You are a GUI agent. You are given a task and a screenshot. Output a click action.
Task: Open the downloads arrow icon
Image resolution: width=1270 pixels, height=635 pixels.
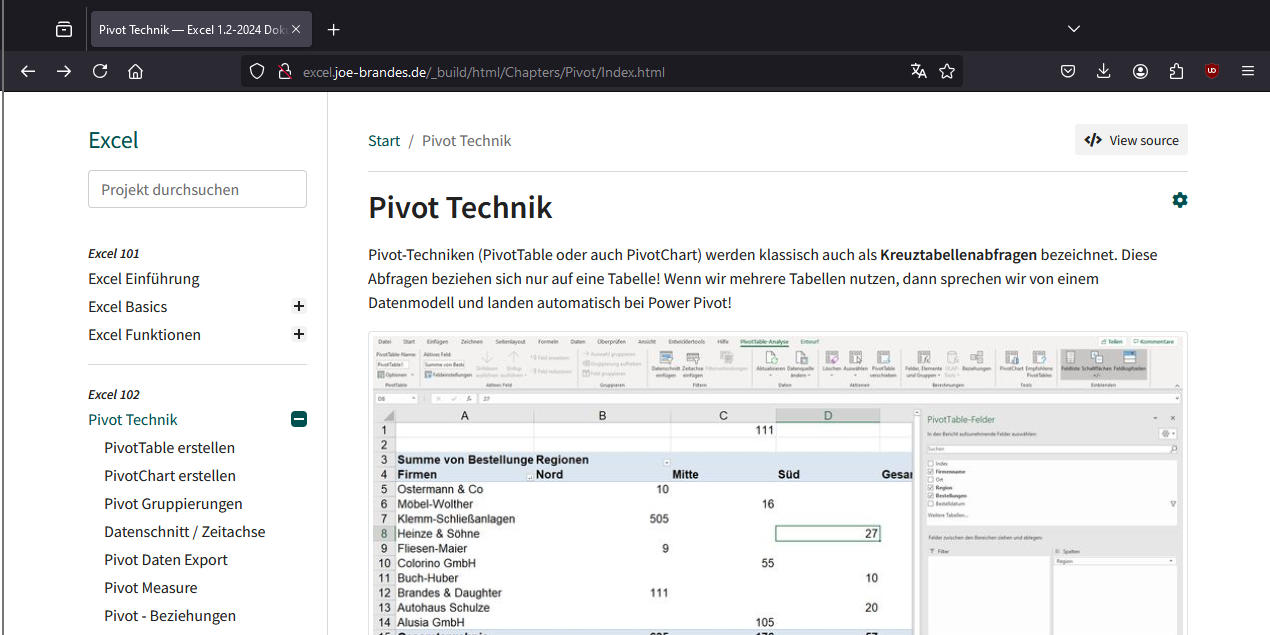[1104, 71]
